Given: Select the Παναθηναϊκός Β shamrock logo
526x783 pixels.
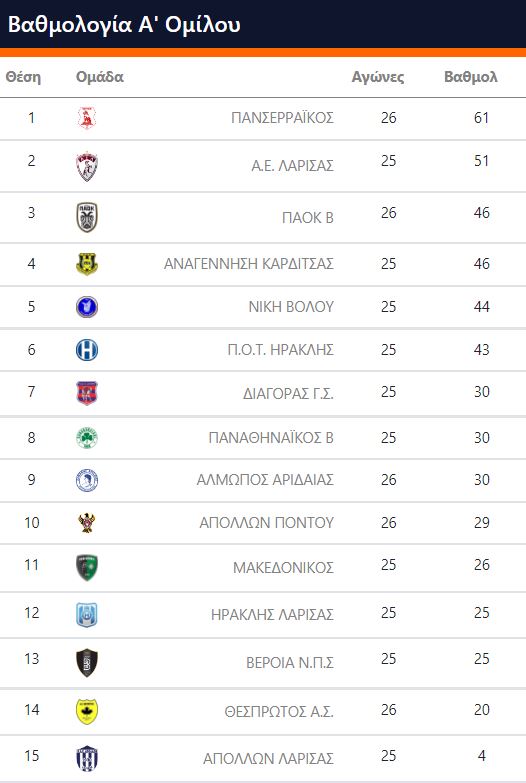Looking at the screenshot, I should (86, 438).
